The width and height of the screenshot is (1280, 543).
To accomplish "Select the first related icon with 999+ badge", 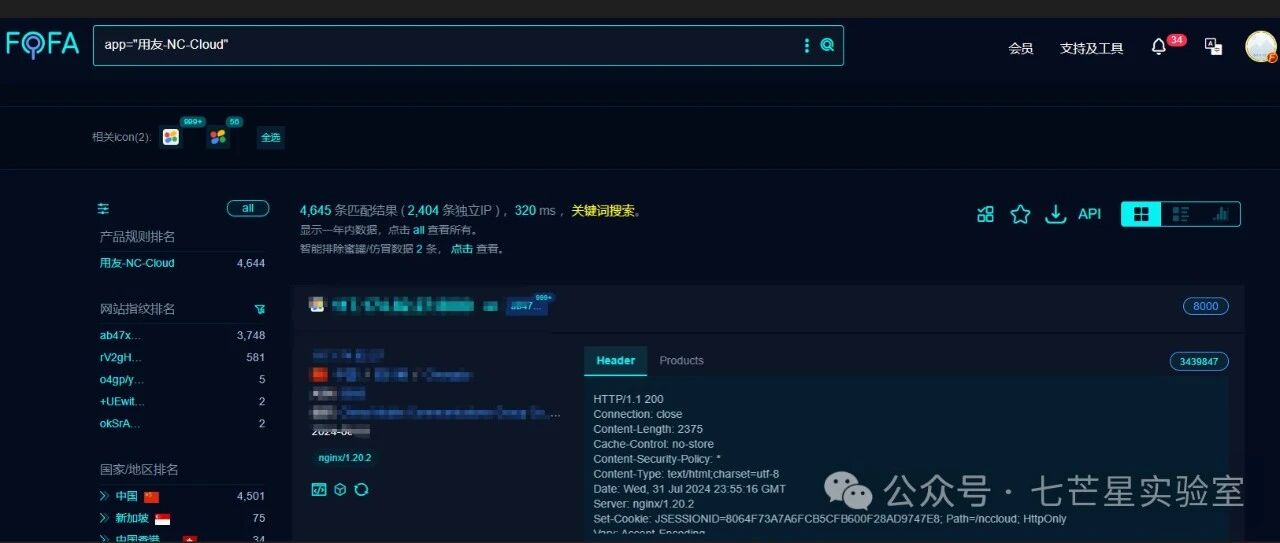I will (x=171, y=137).
